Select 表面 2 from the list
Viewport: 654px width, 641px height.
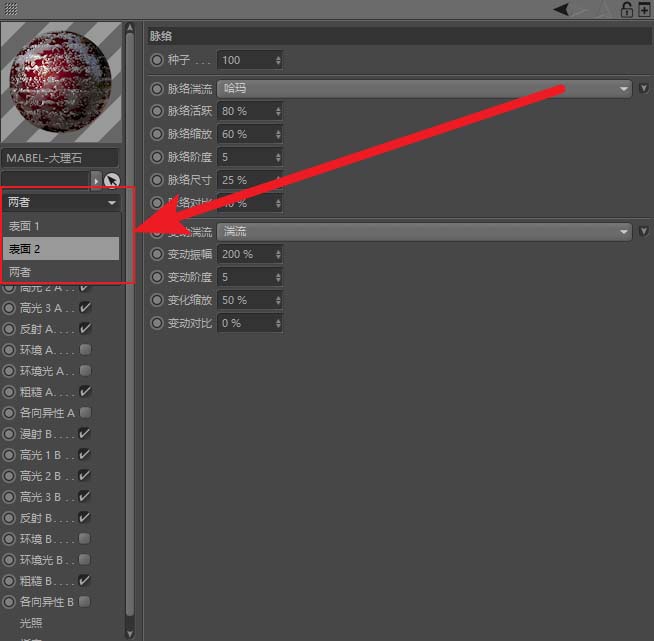click(x=61, y=249)
